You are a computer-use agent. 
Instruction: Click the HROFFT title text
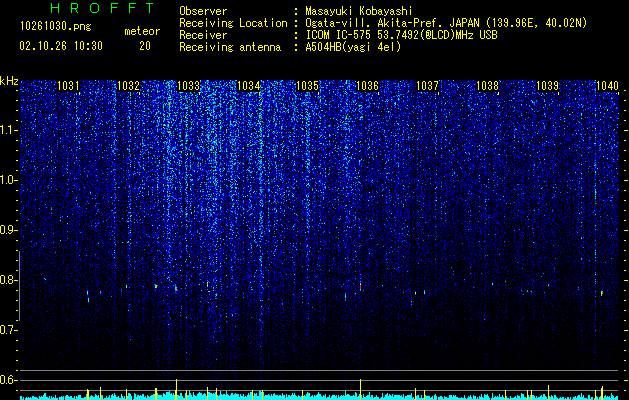[103, 8]
